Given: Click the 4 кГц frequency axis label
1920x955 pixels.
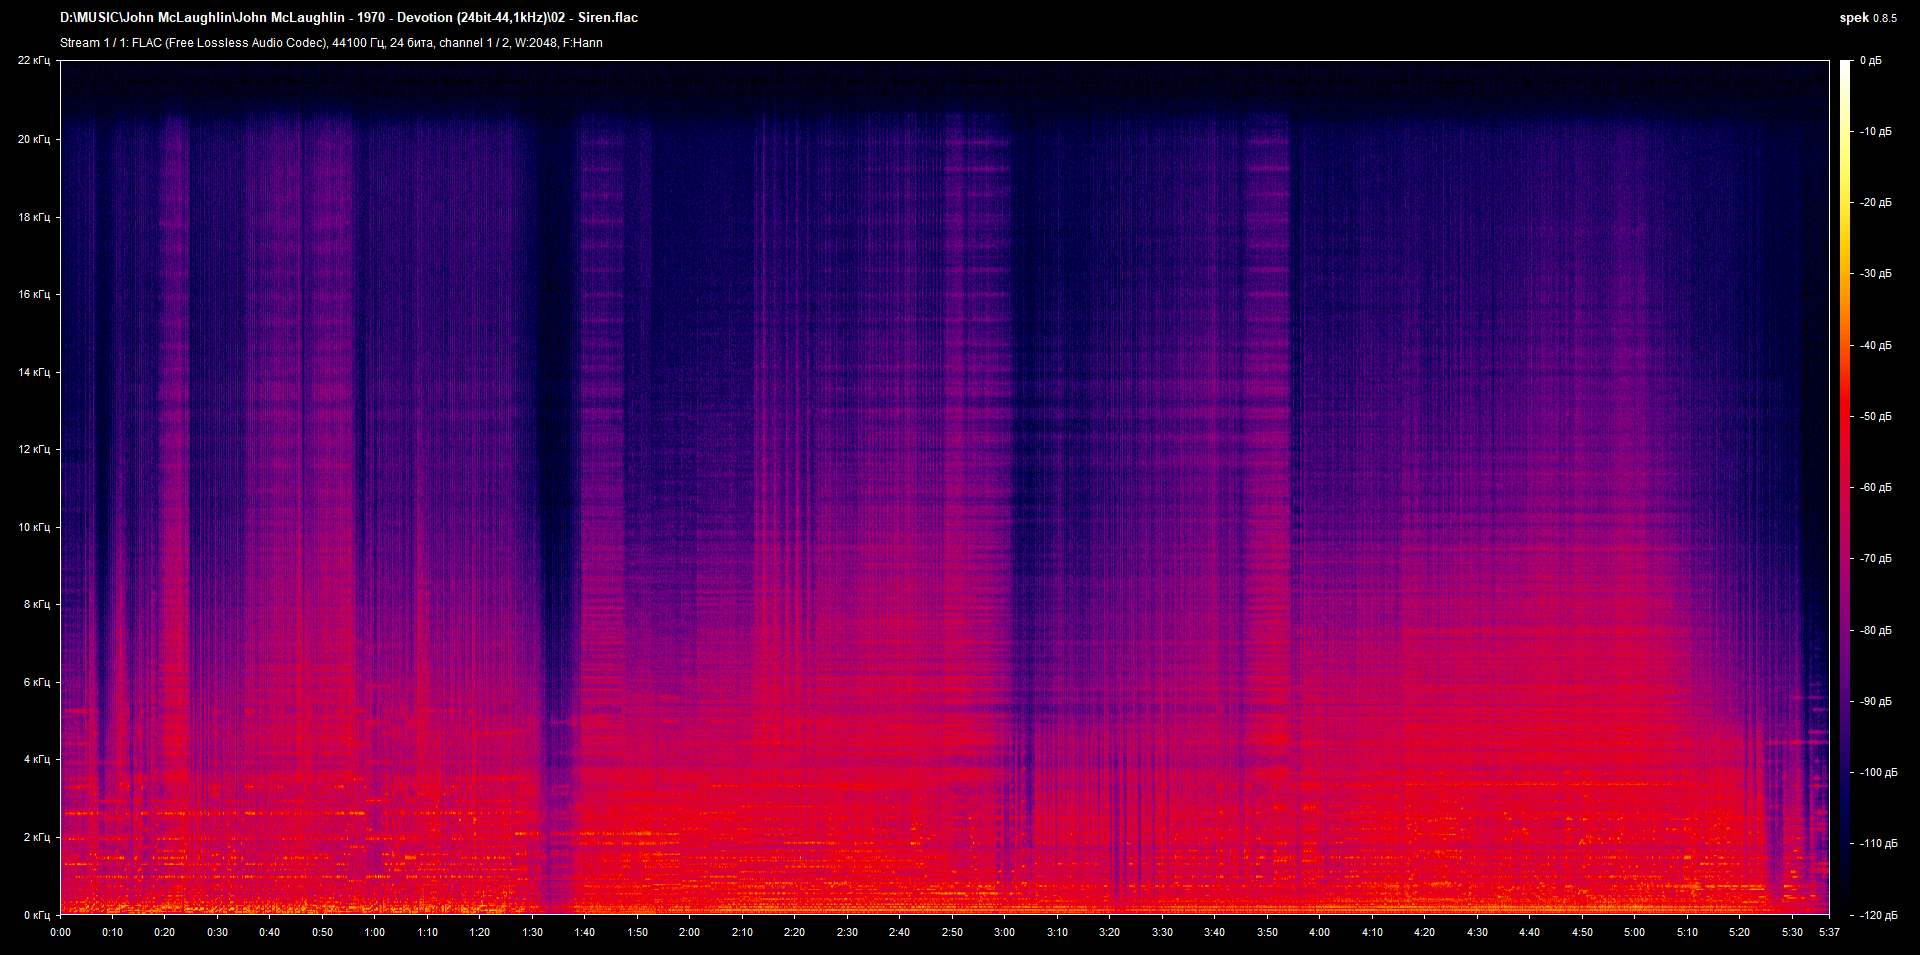Looking at the screenshot, I should [x=37, y=759].
